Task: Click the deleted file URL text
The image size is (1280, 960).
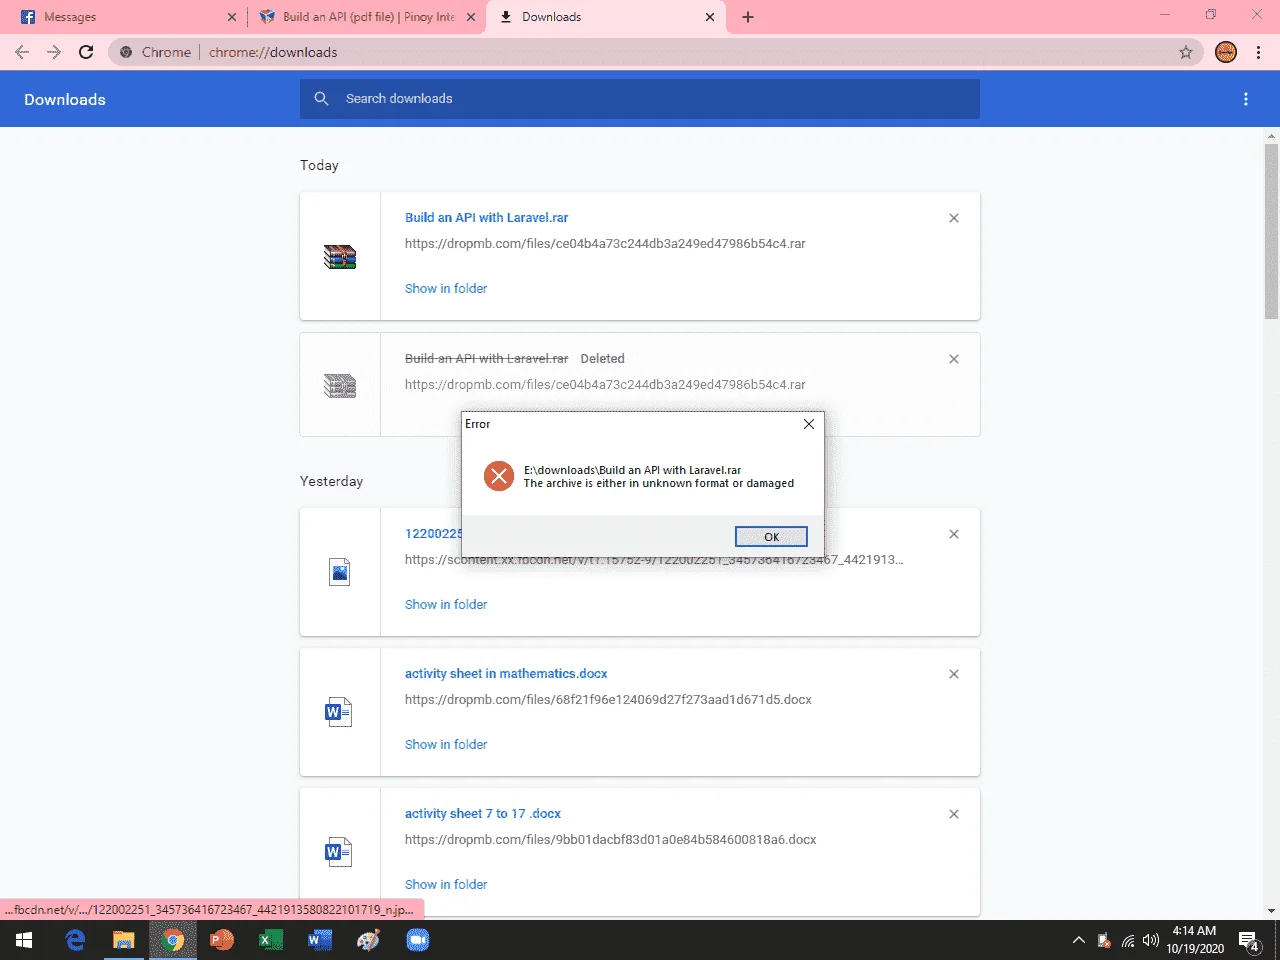Action: click(x=605, y=384)
